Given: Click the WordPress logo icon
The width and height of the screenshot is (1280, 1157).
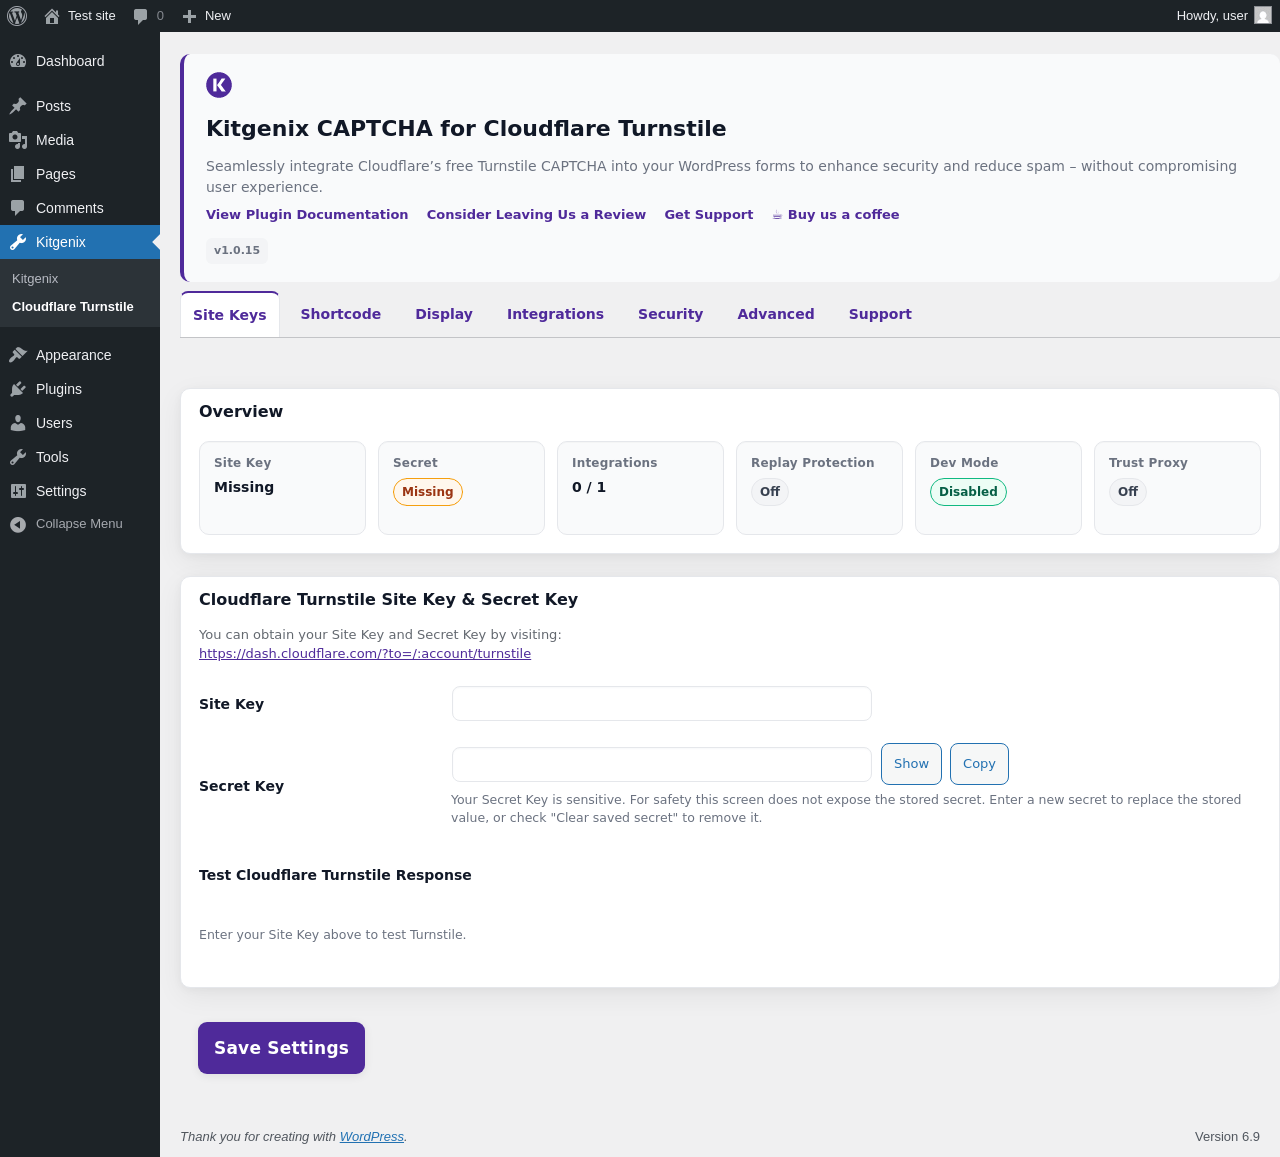Looking at the screenshot, I should point(17,16).
